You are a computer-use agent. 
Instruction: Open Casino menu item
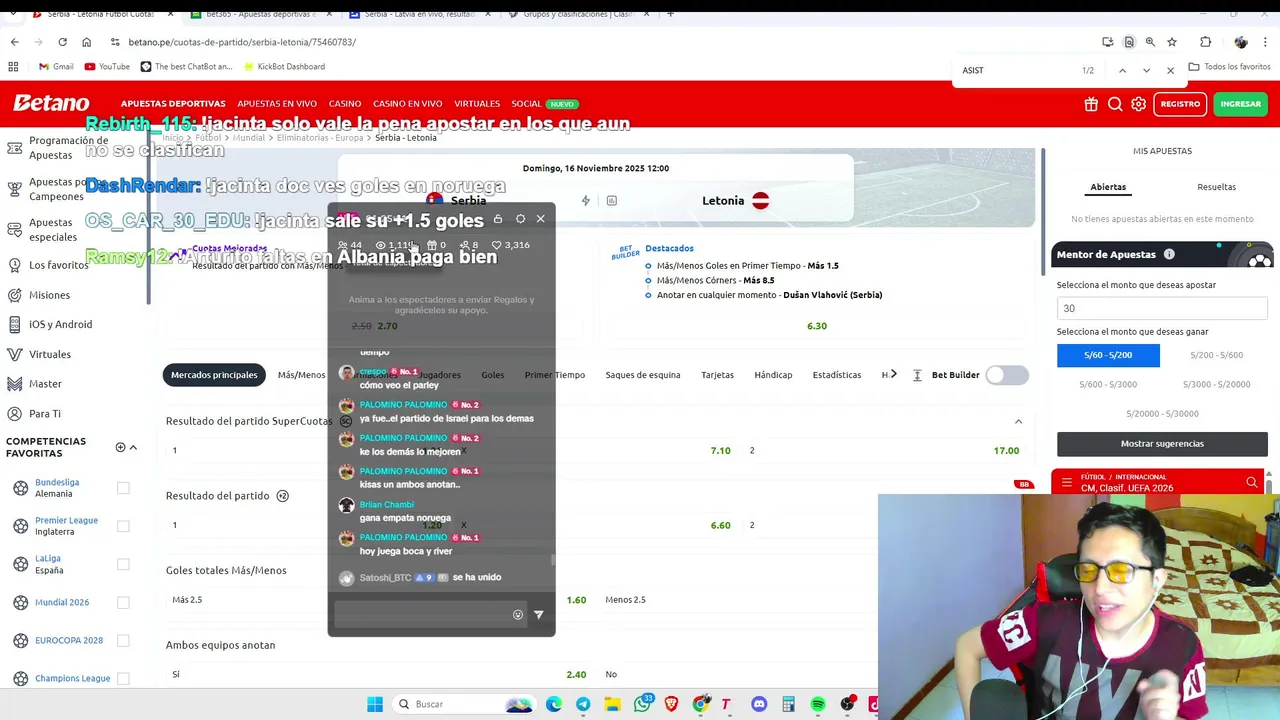point(345,104)
